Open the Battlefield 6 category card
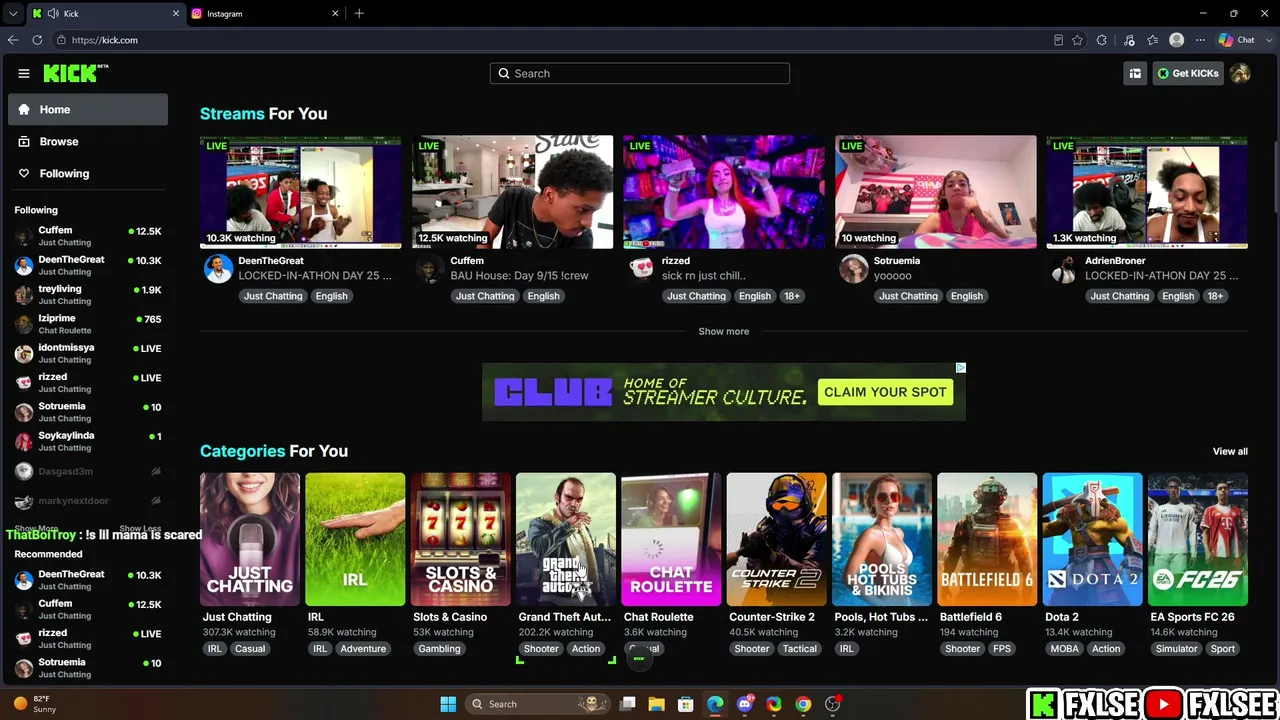Viewport: 1280px width, 720px height. point(987,539)
